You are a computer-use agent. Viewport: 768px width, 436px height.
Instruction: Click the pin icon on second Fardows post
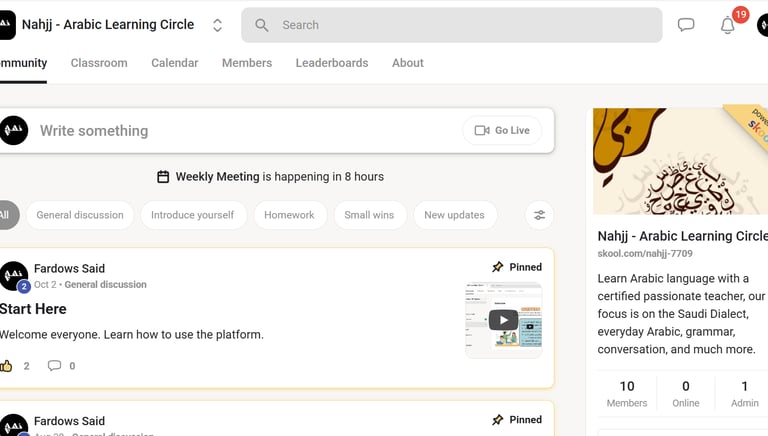(498, 420)
